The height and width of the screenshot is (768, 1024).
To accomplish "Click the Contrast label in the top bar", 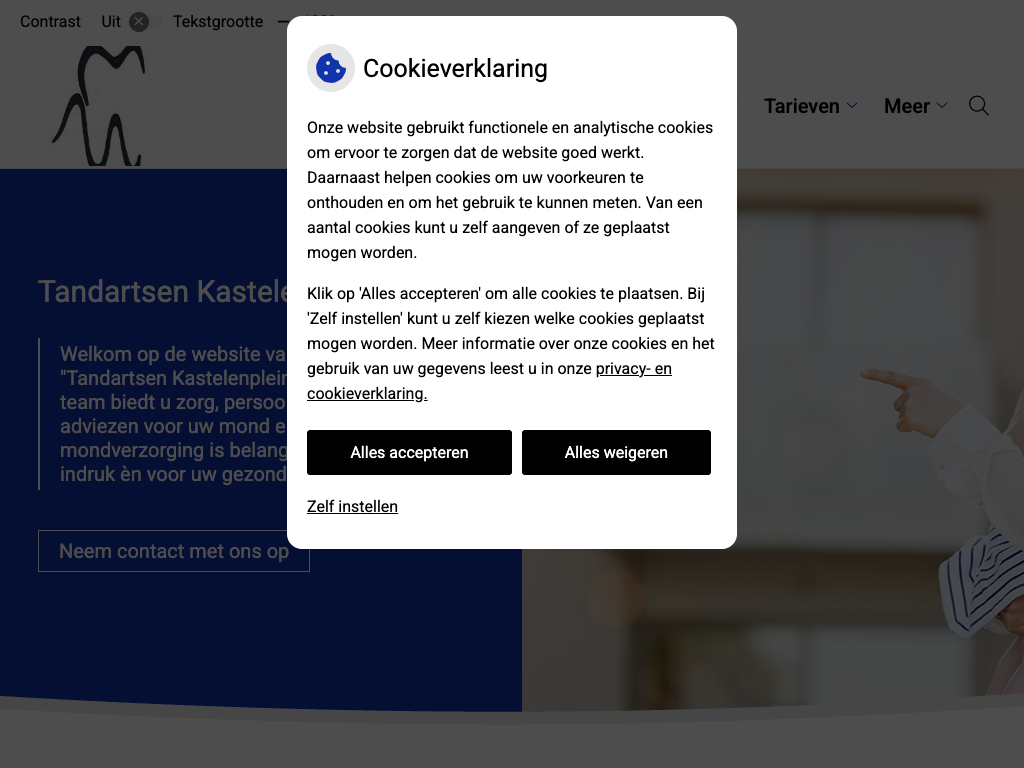I will pos(50,22).
